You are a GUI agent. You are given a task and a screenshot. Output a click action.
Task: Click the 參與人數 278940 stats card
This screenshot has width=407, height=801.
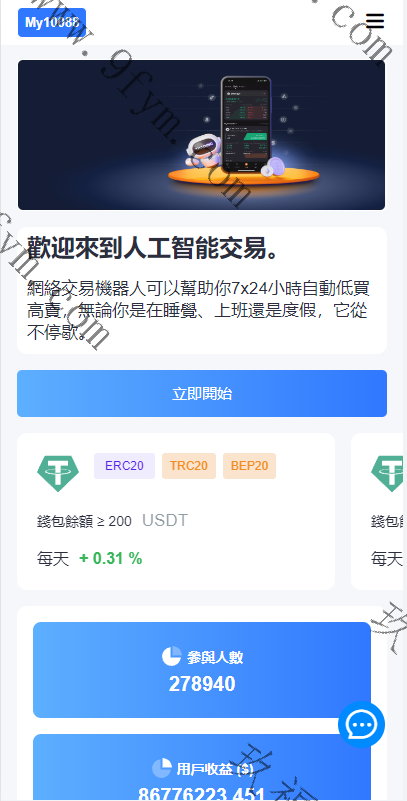coord(202,670)
